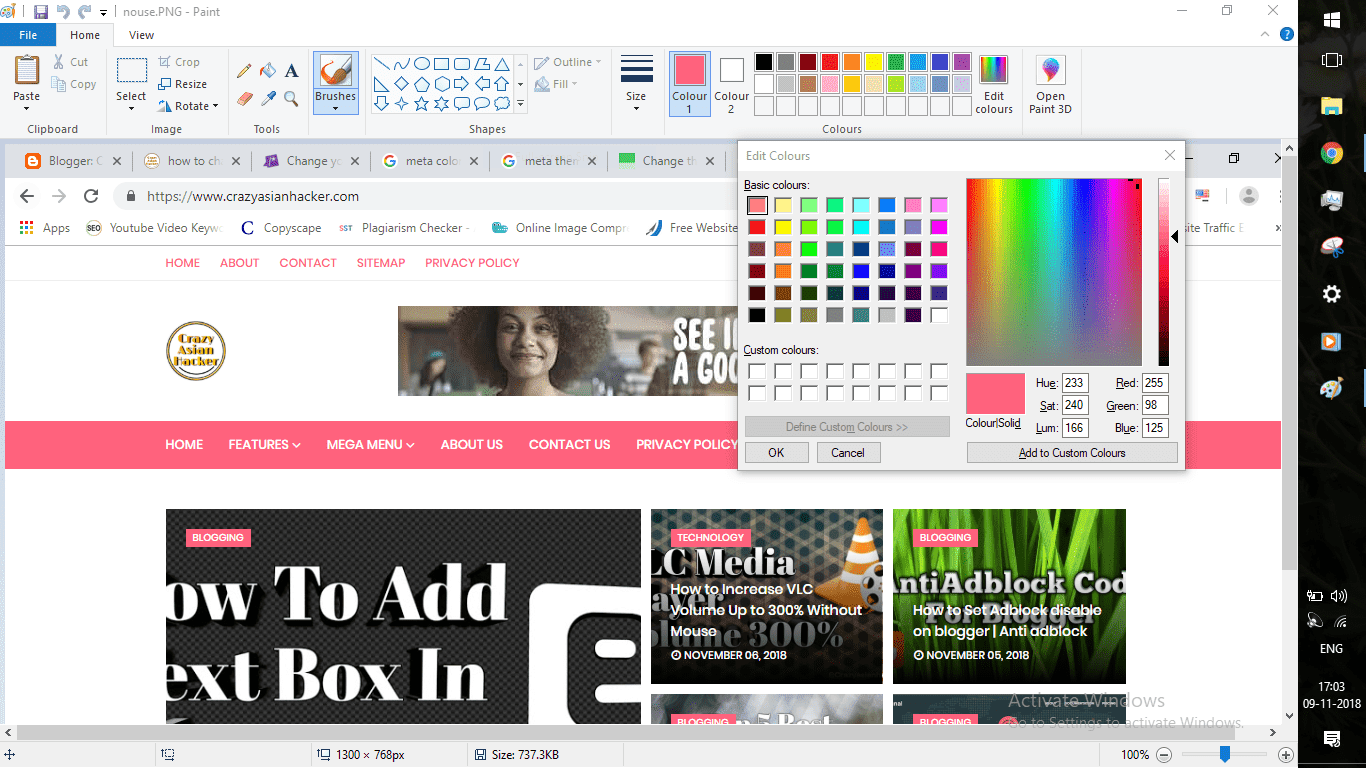
Task: Open the Rotate dropdown
Action: tap(188, 106)
